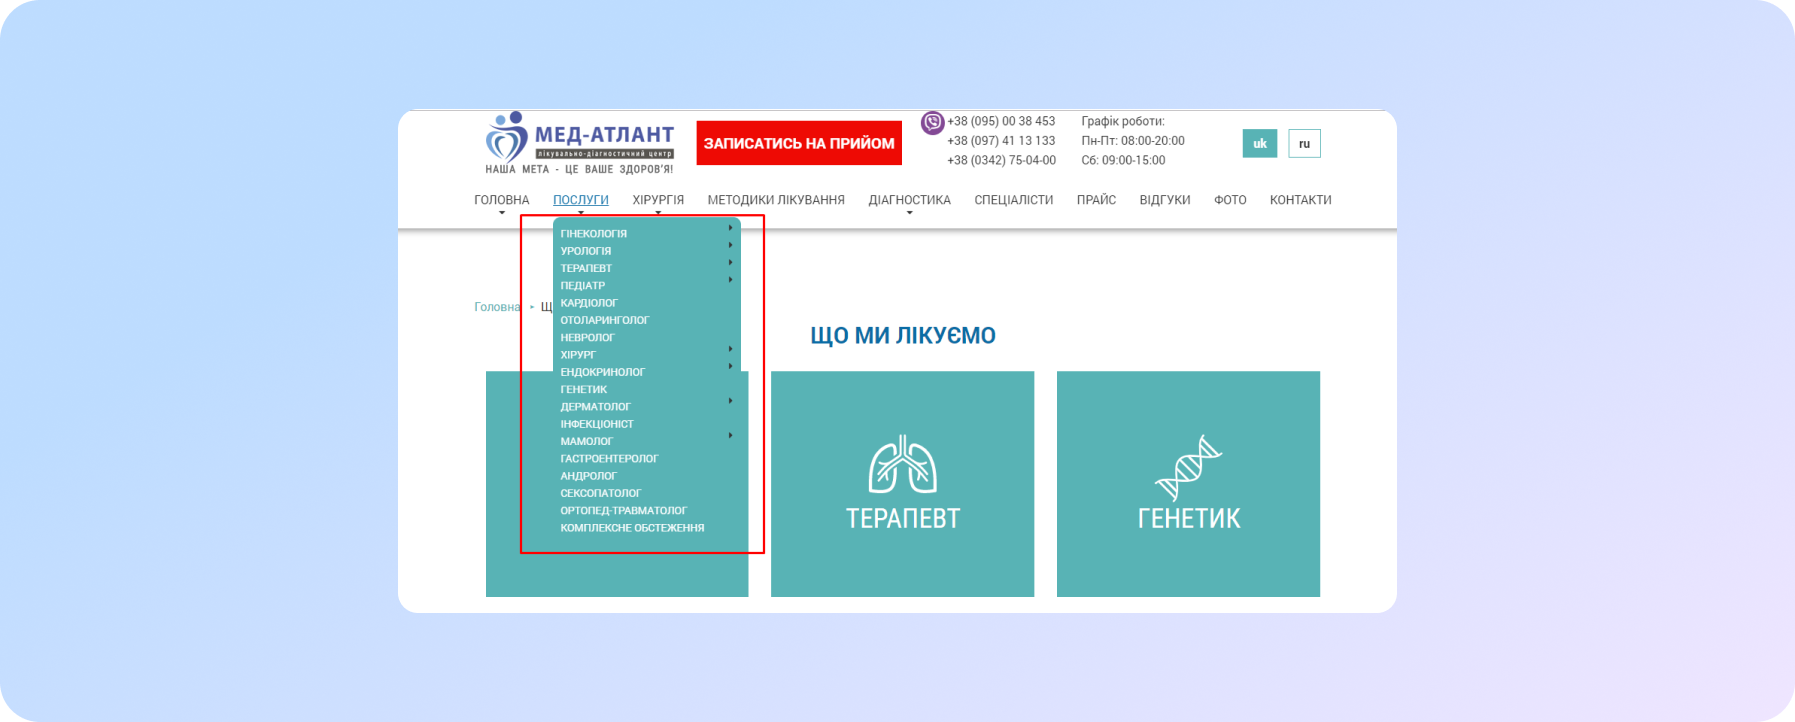Open the Контакти menu item

[x=1300, y=200]
